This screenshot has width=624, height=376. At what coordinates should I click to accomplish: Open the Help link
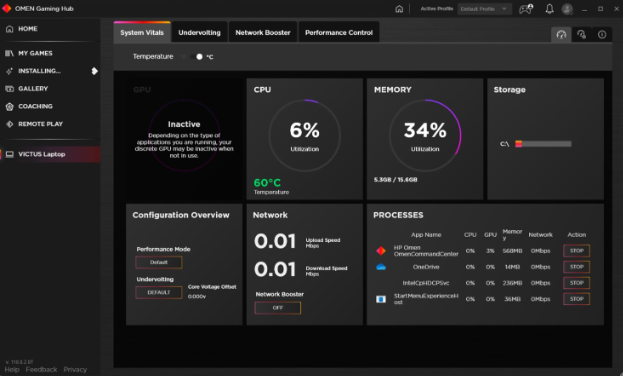coord(12,370)
